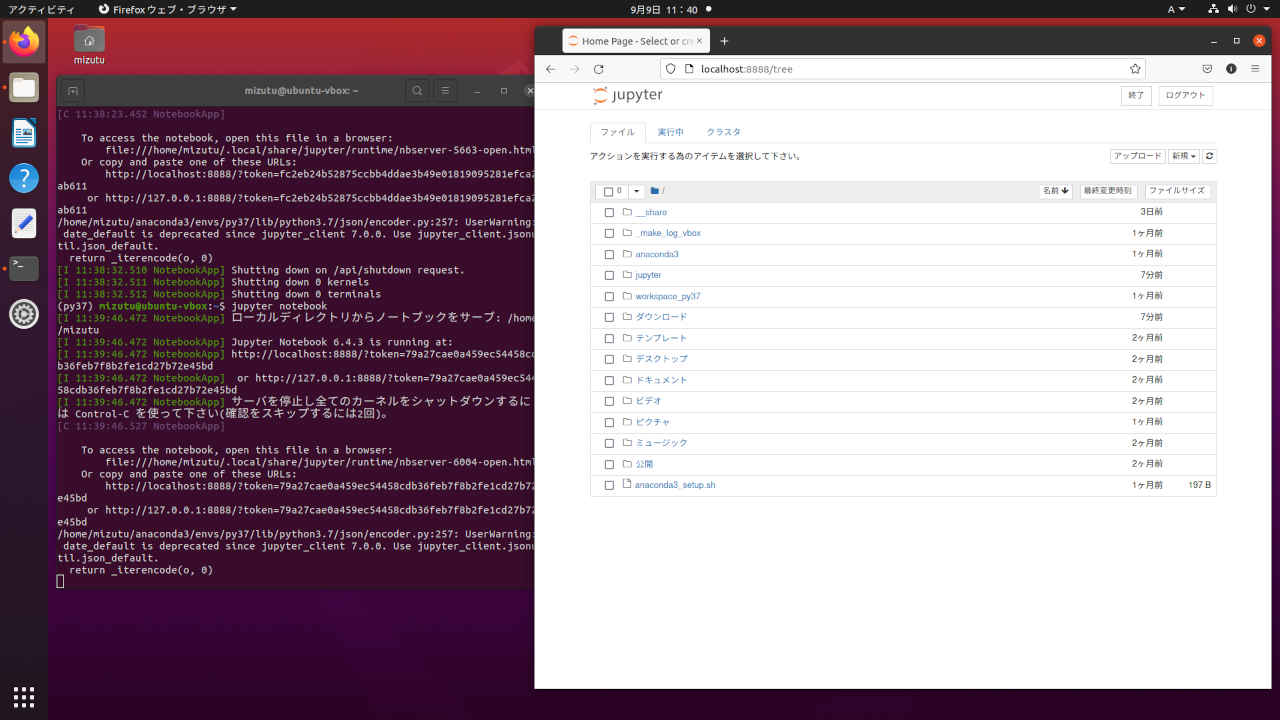Refresh the Jupyter notebook file list
Viewport: 1280px width, 720px height.
[x=1210, y=156]
